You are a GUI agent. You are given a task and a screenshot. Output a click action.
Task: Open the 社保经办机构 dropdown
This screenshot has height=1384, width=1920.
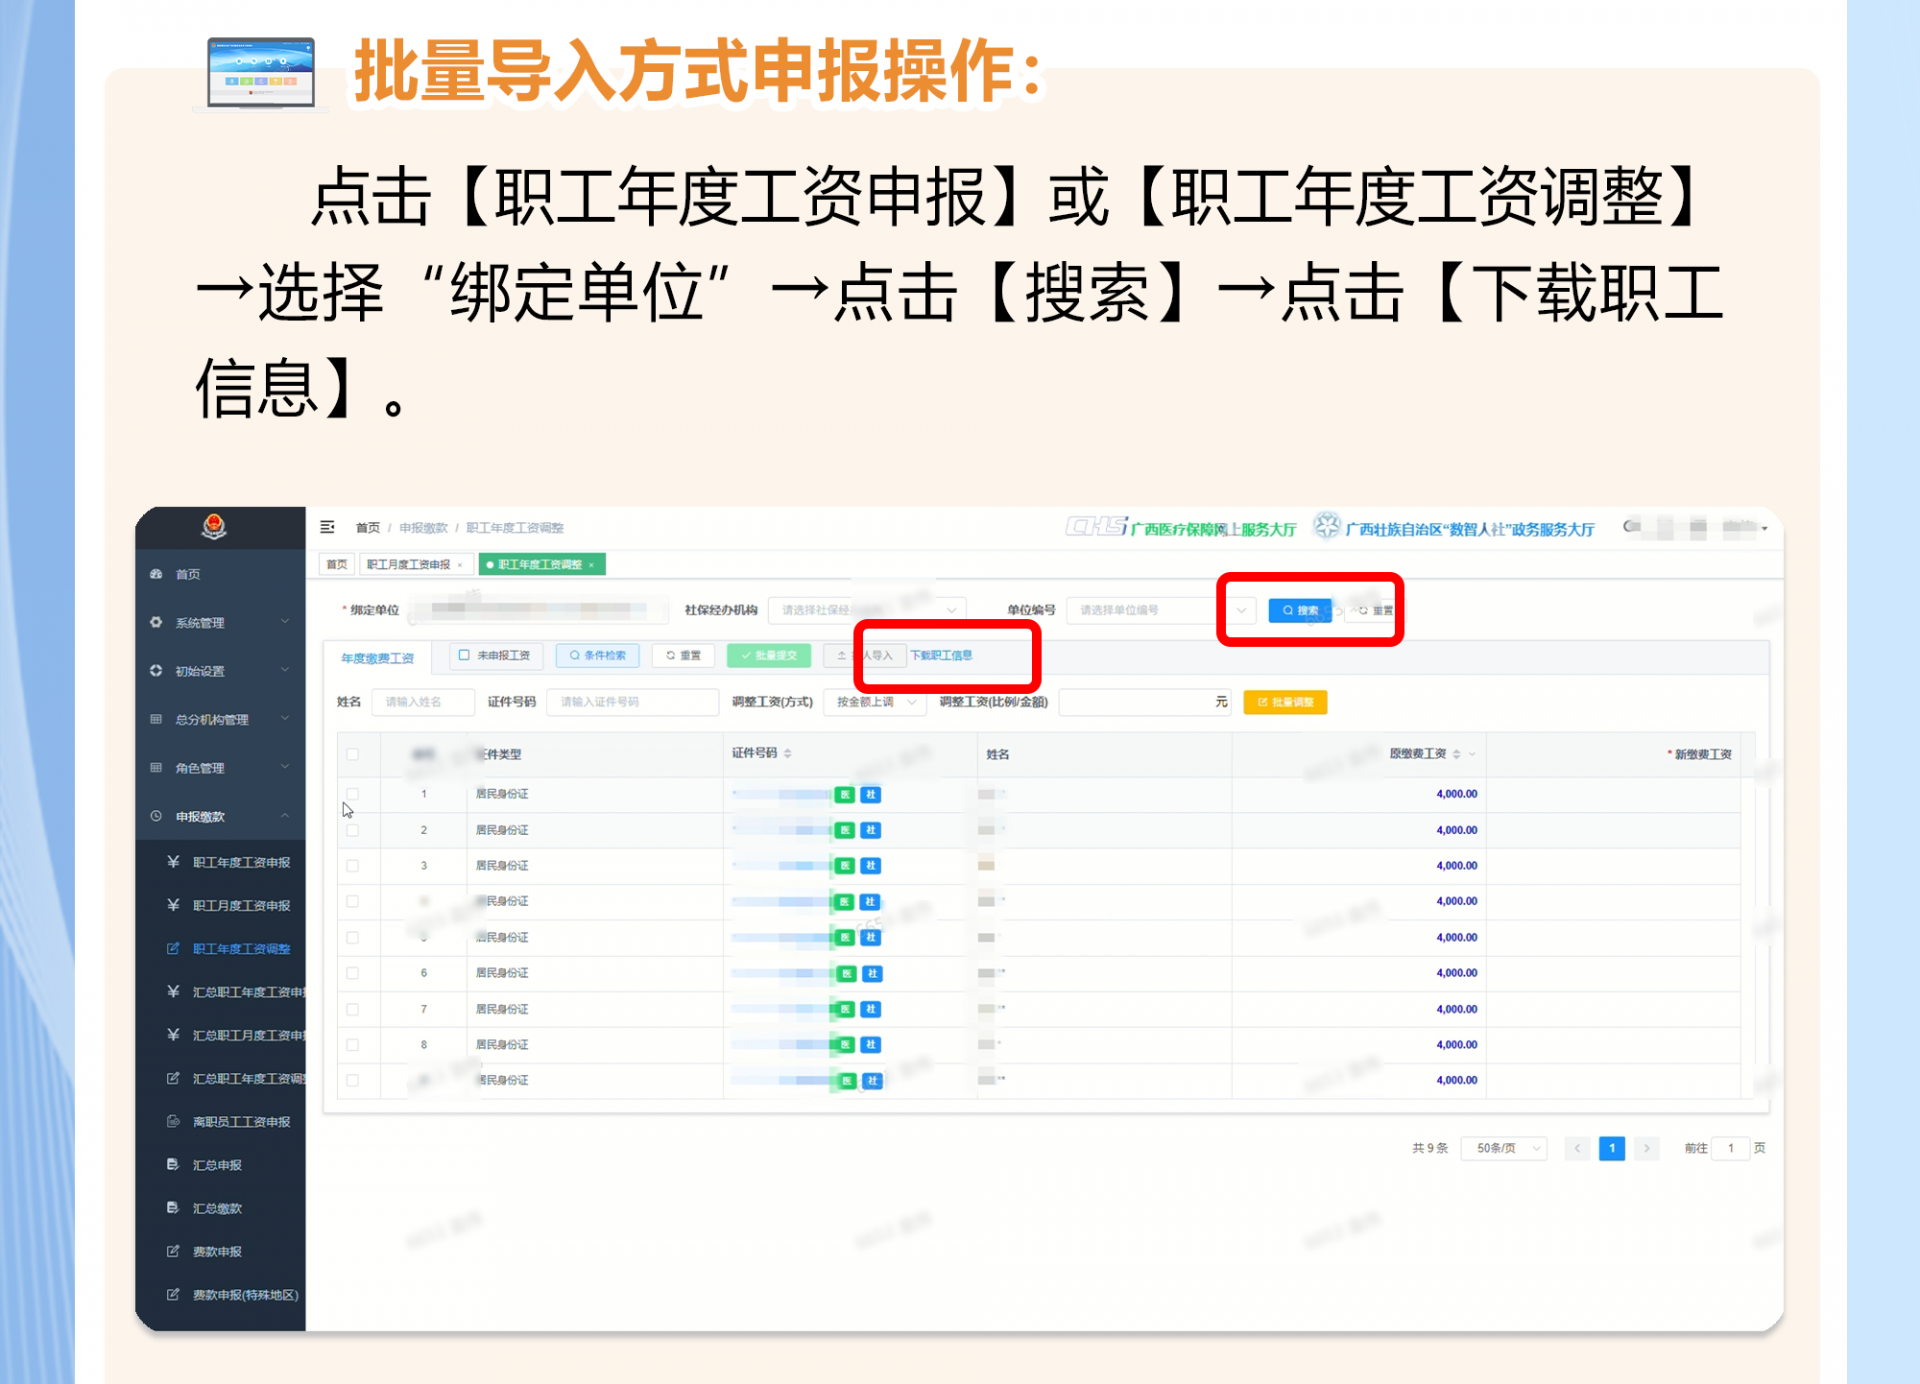[868, 610]
